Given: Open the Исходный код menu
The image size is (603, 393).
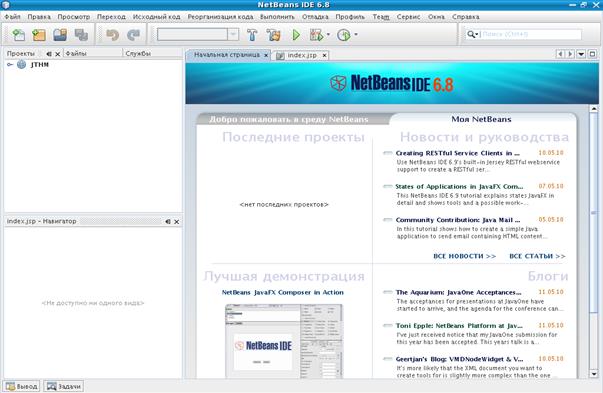Looking at the screenshot, I should point(156,17).
